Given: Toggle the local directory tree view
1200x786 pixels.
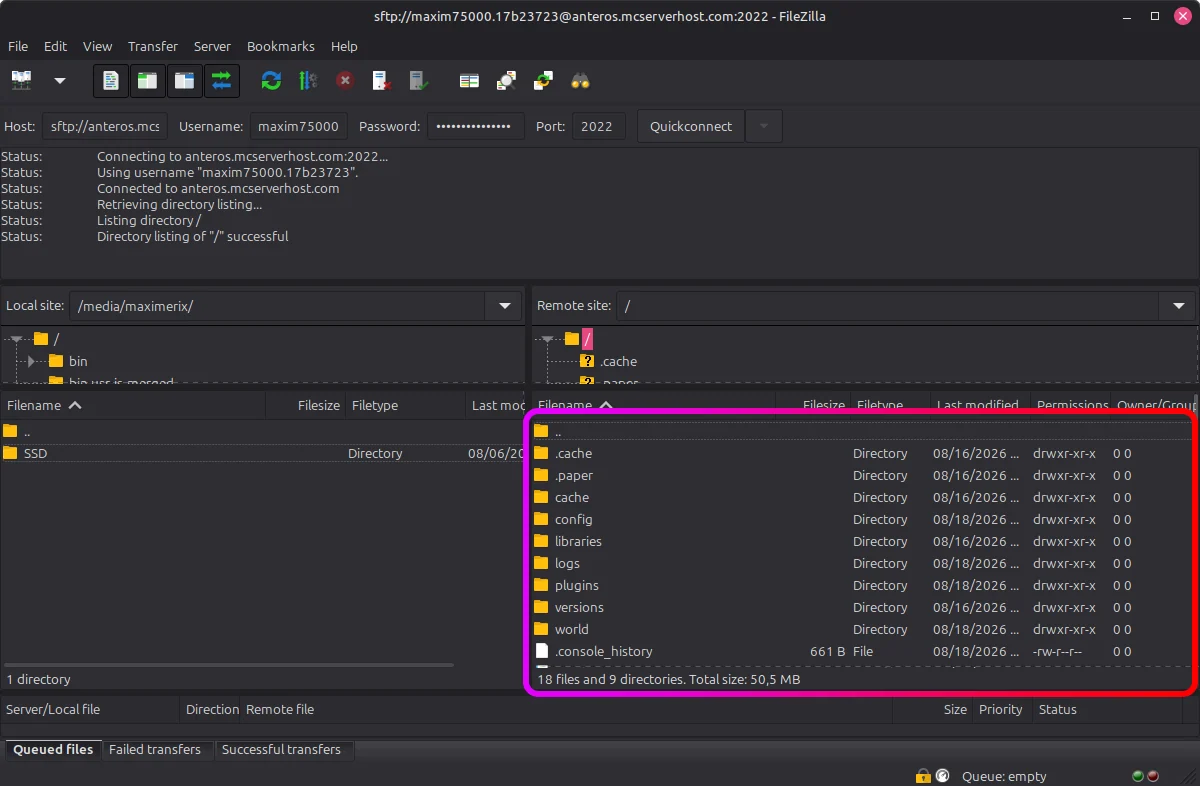Looking at the screenshot, I should coord(147,81).
